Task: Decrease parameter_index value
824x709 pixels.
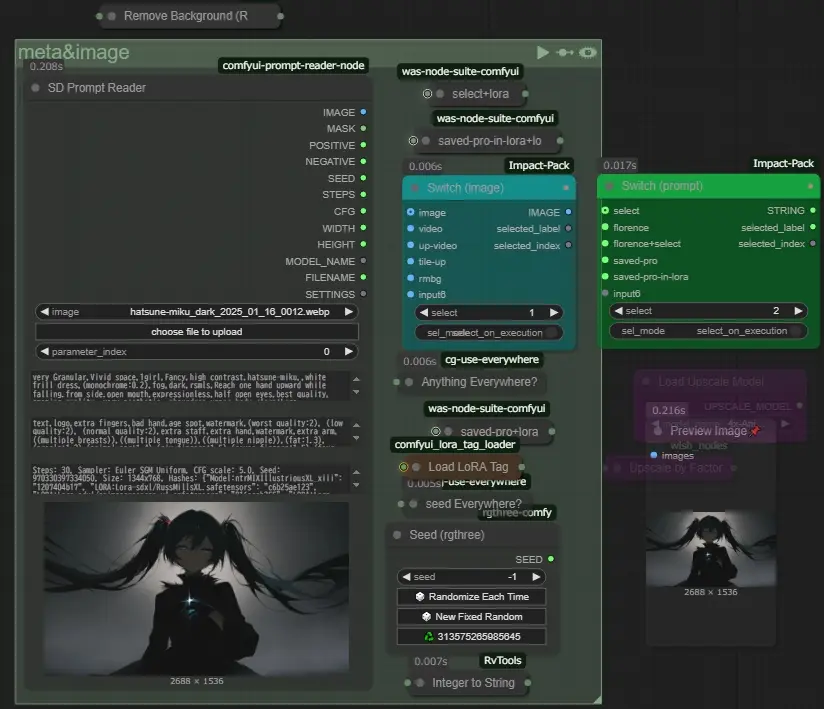Action: click(x=45, y=352)
